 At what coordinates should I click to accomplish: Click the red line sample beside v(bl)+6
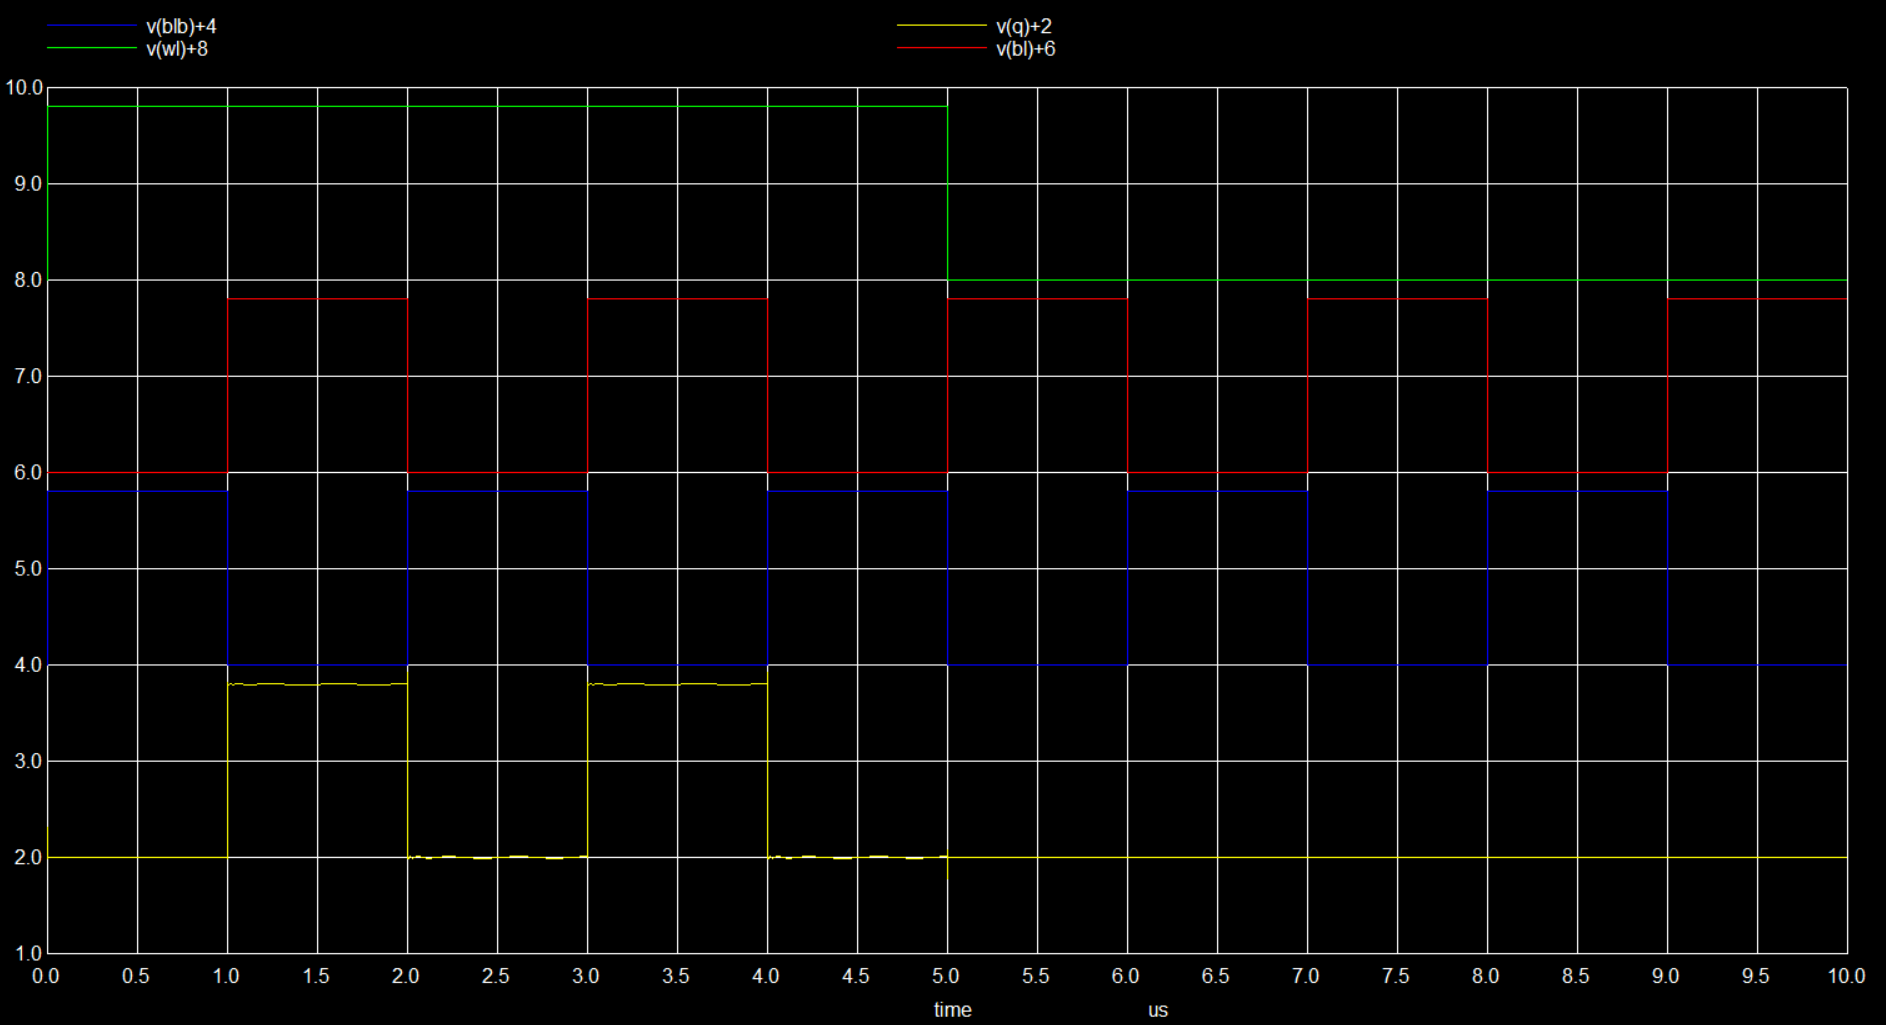(x=941, y=48)
